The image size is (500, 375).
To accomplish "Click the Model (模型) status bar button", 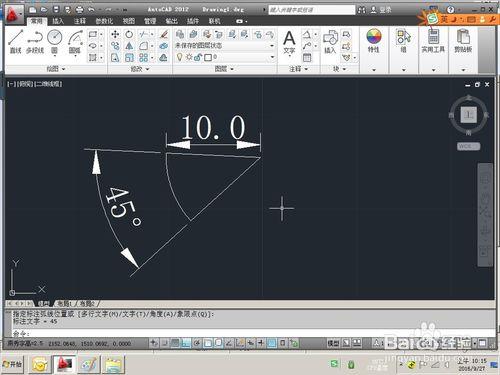I will tap(333, 342).
